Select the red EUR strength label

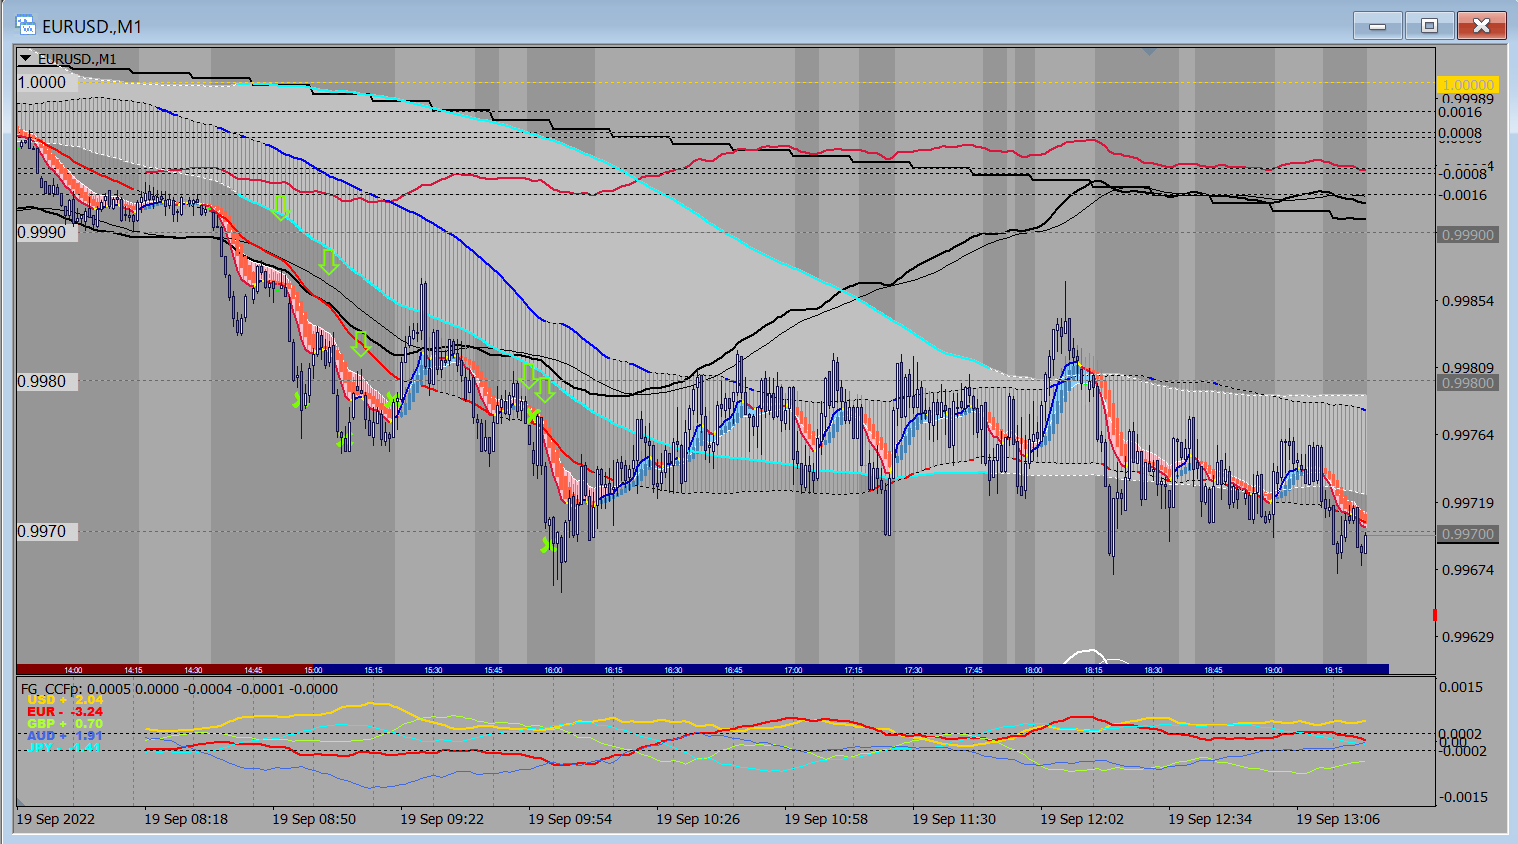pos(65,712)
